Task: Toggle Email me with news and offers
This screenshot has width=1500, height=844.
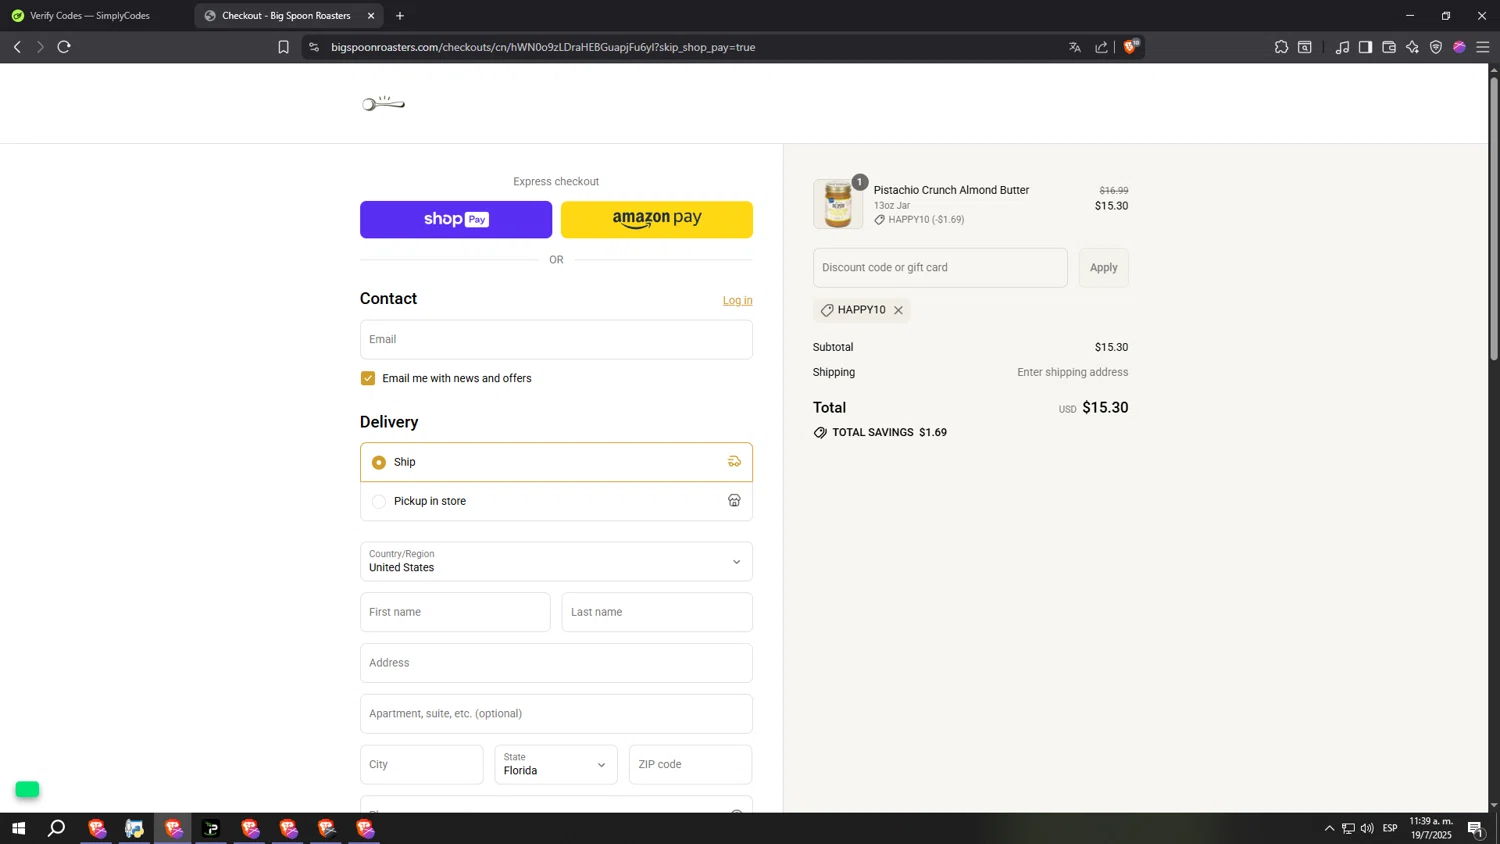Action: pyautogui.click(x=368, y=378)
